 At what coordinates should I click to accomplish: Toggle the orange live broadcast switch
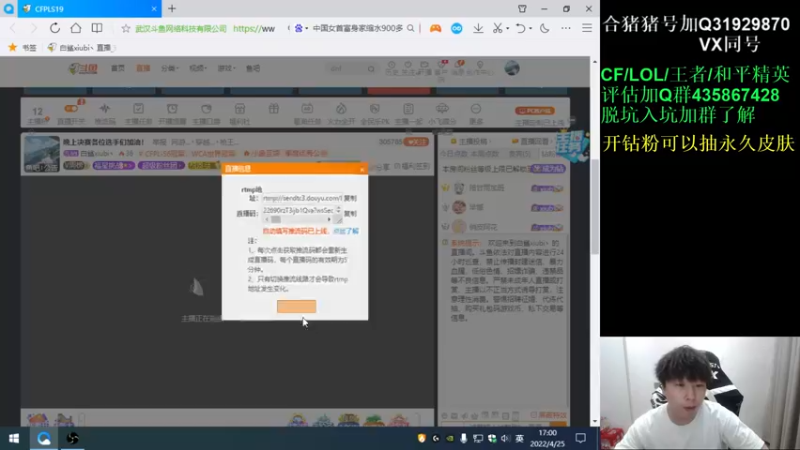click(x=71, y=109)
